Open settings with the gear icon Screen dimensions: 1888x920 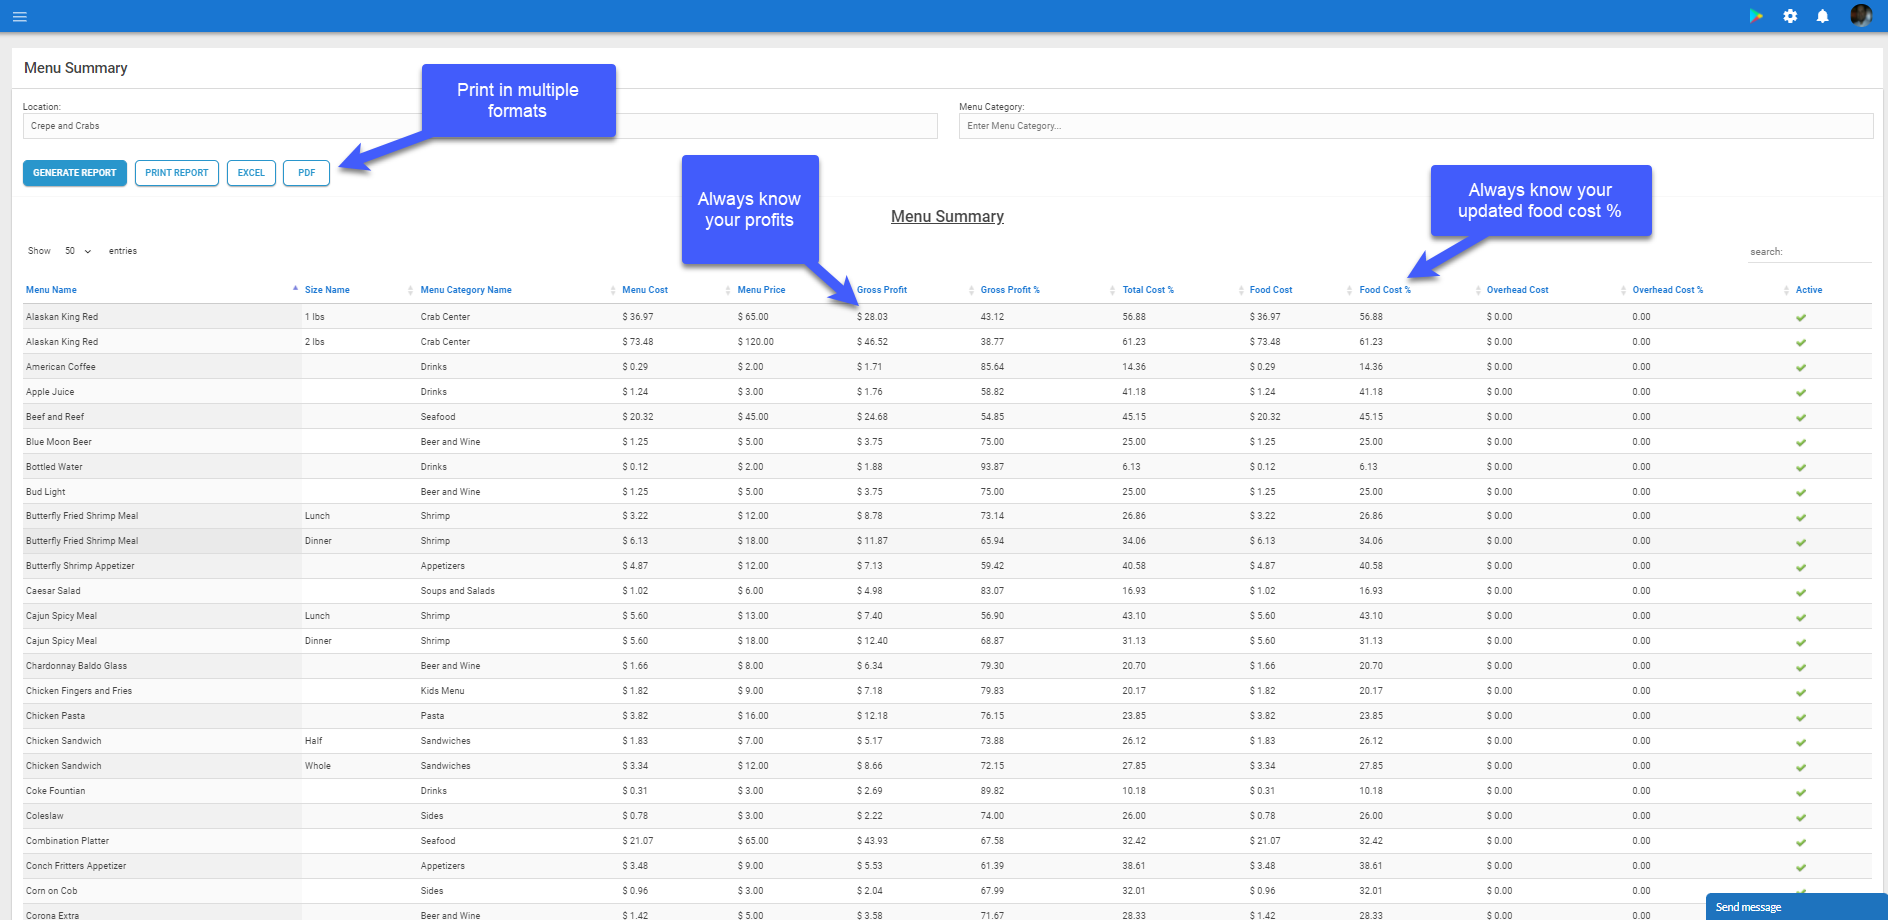(1790, 16)
